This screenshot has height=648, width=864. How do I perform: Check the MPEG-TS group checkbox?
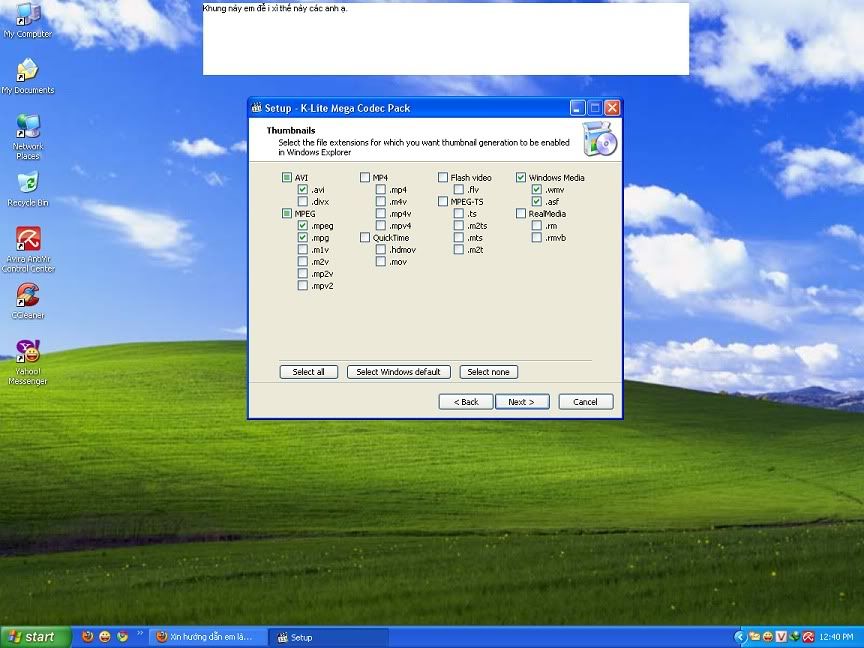[443, 202]
